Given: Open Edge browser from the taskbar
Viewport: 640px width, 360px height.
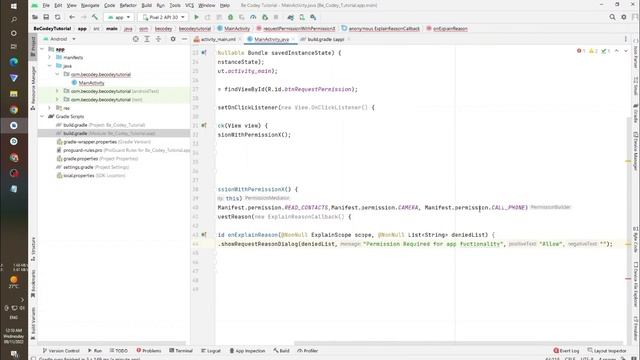Looking at the screenshot, I should coord(14,62).
